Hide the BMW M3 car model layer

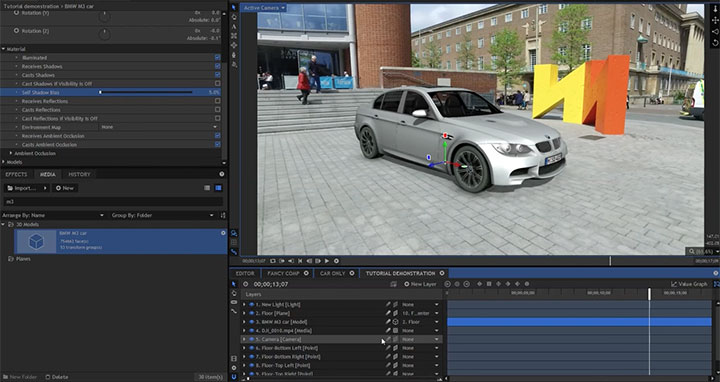[252, 322]
